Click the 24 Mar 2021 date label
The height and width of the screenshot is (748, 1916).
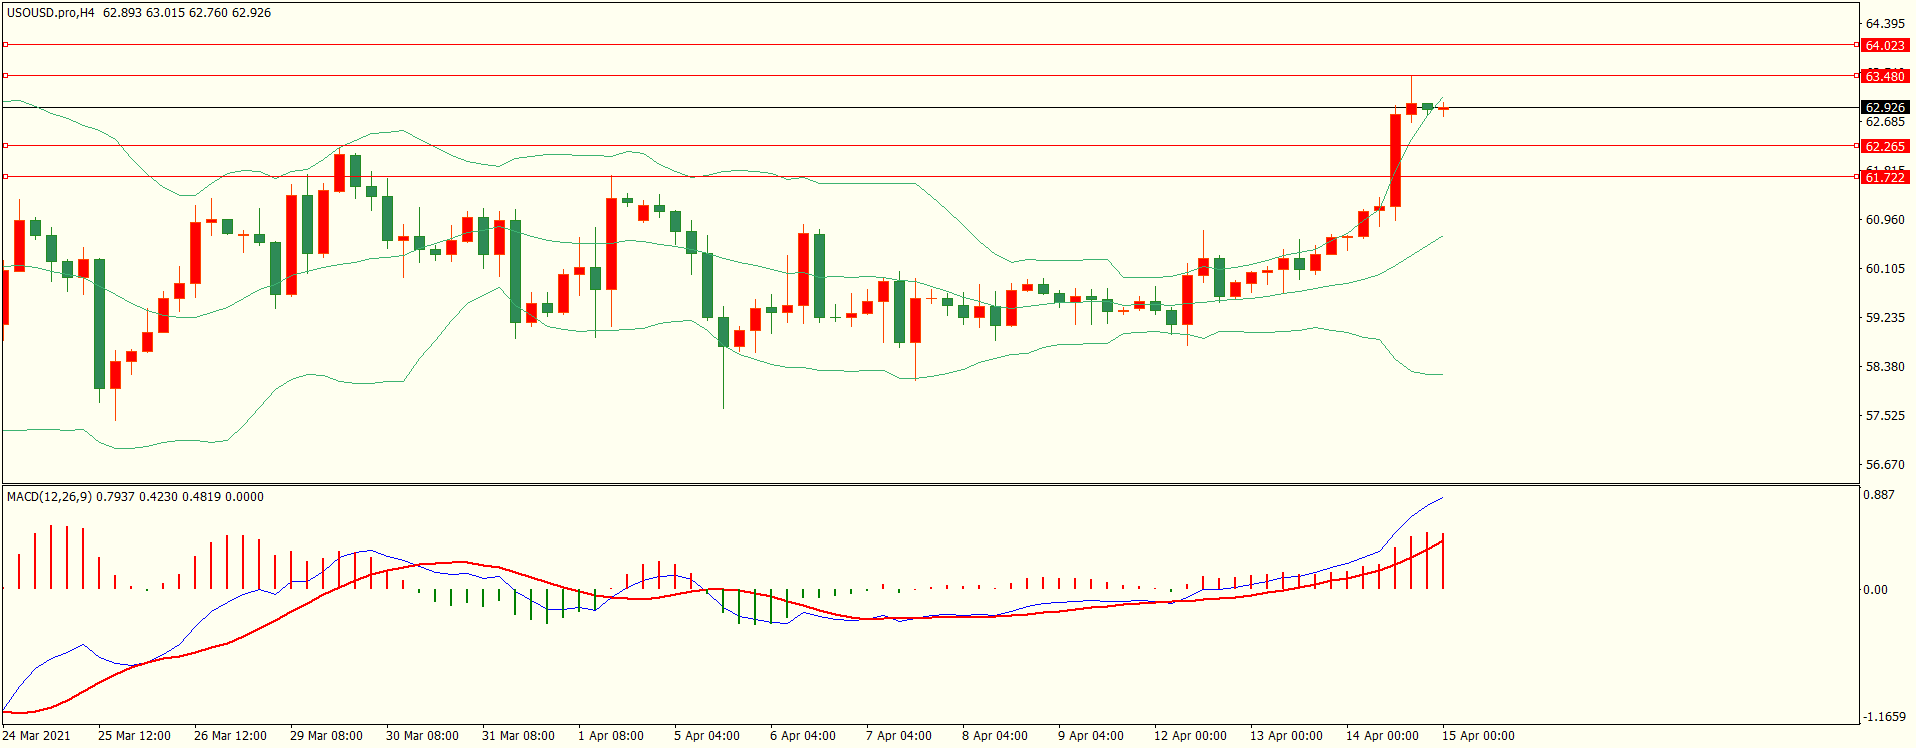(37, 736)
